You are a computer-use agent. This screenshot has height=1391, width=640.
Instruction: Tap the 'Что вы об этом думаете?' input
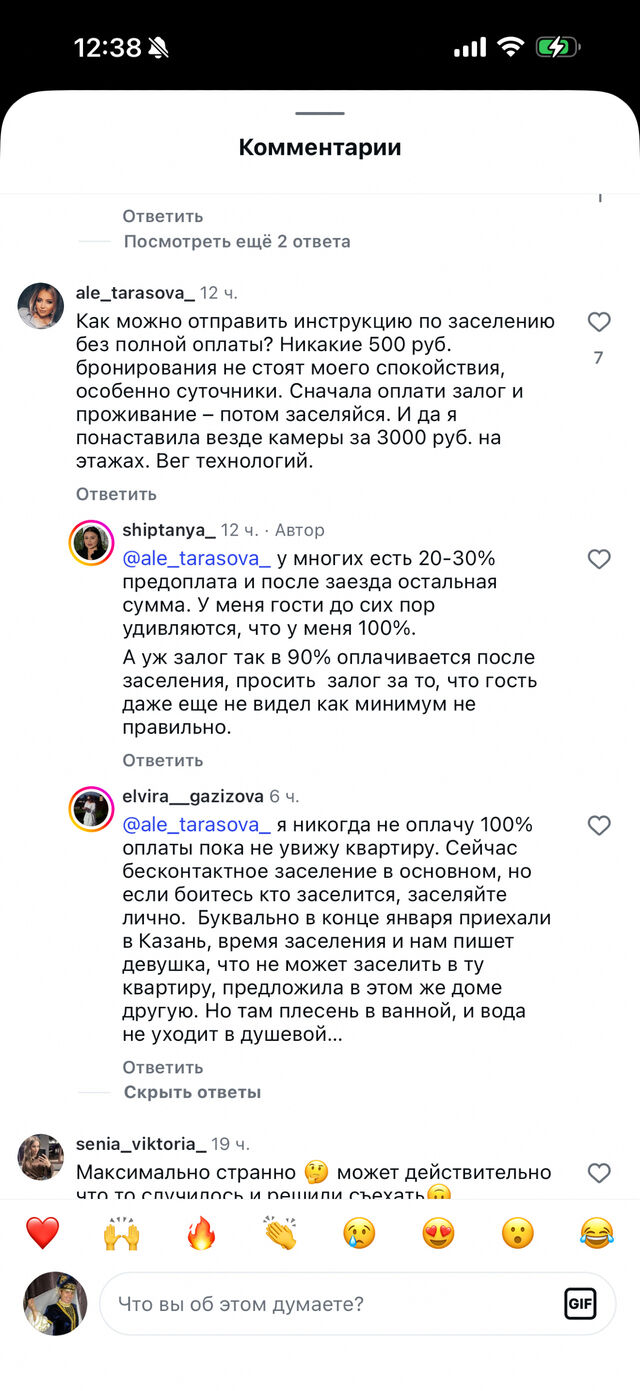coord(300,1303)
